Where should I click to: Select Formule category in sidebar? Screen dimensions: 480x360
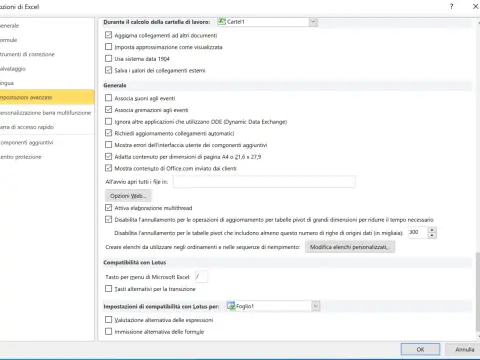47,40
